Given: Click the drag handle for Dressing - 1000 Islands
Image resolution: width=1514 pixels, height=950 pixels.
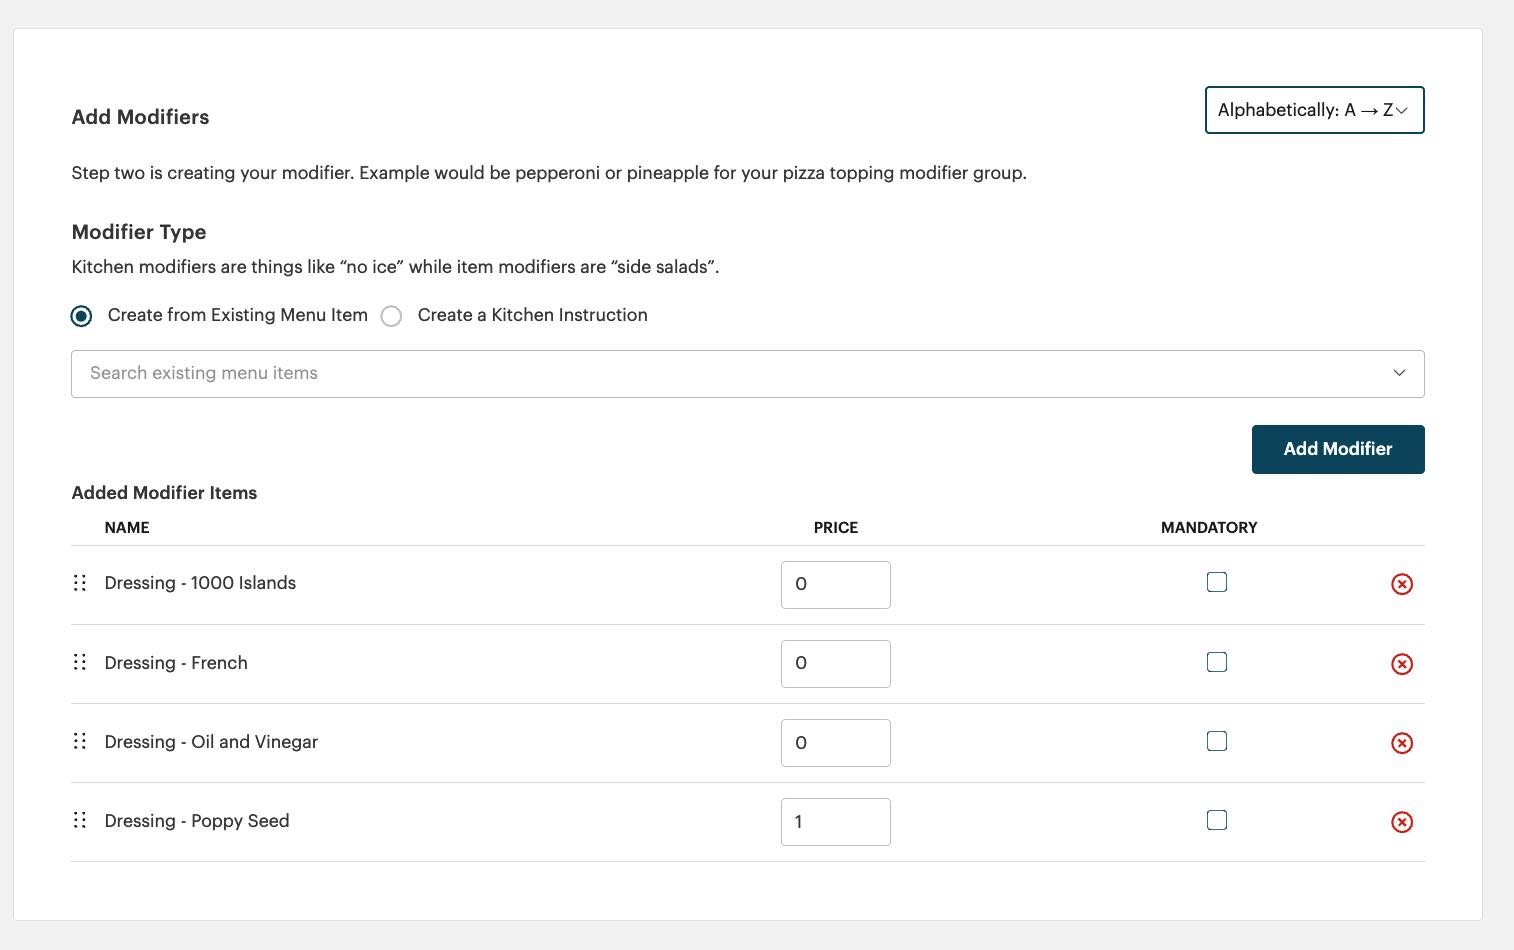Looking at the screenshot, I should pyautogui.click(x=80, y=582).
